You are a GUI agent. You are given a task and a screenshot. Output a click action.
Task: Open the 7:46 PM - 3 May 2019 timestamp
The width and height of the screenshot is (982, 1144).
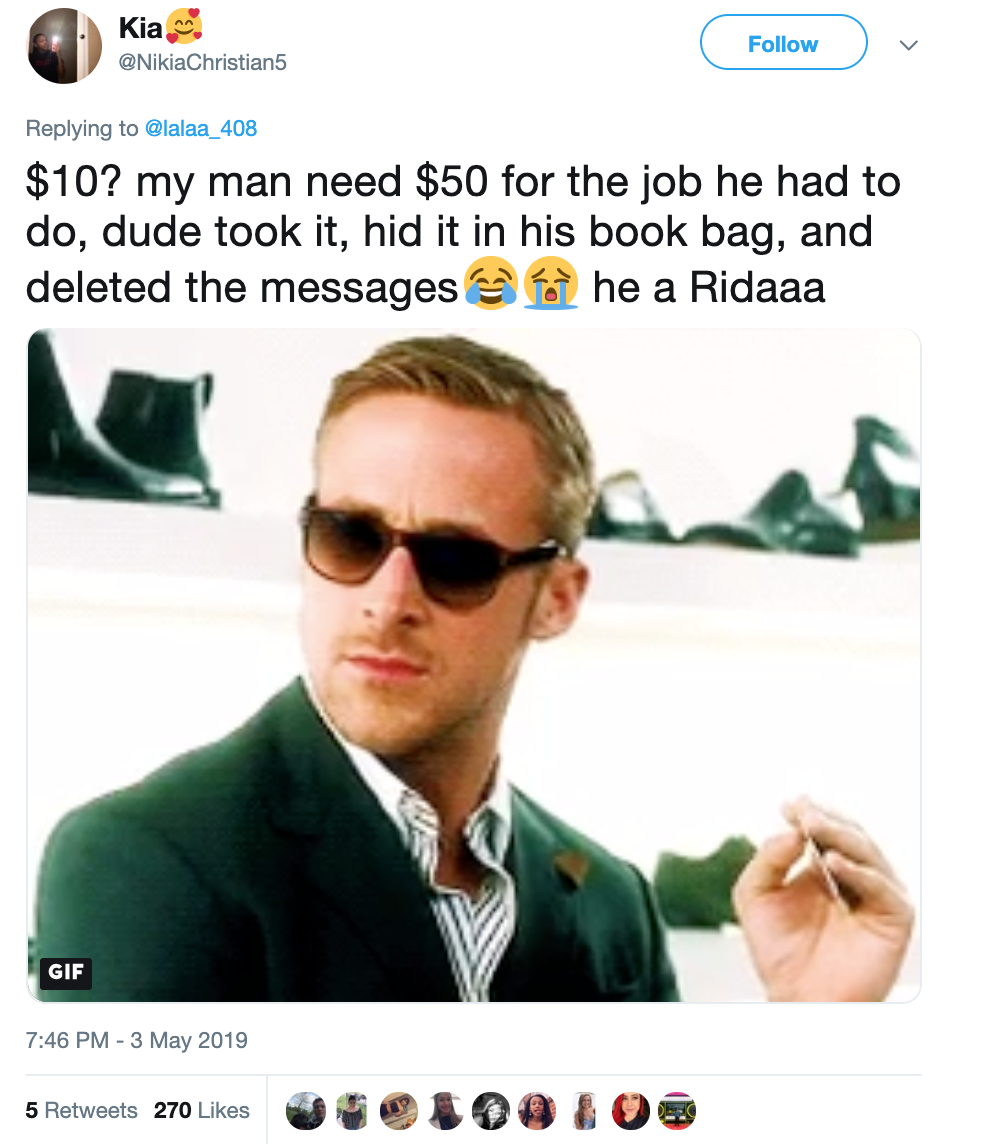pos(136,1040)
